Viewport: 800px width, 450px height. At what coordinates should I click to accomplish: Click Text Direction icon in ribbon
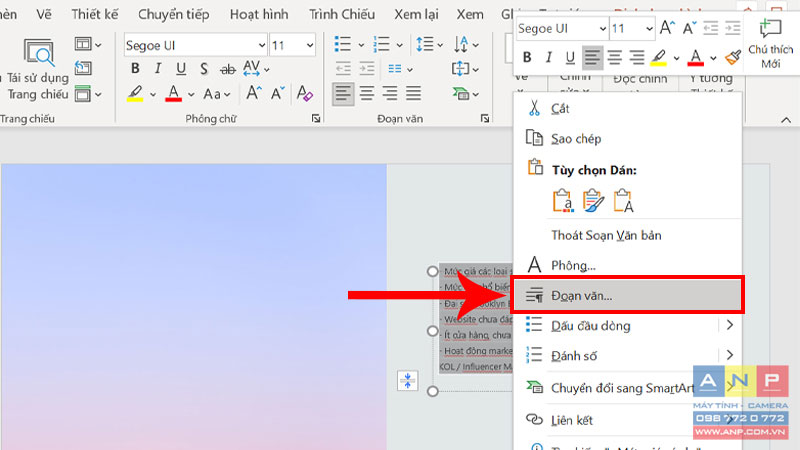click(x=461, y=44)
